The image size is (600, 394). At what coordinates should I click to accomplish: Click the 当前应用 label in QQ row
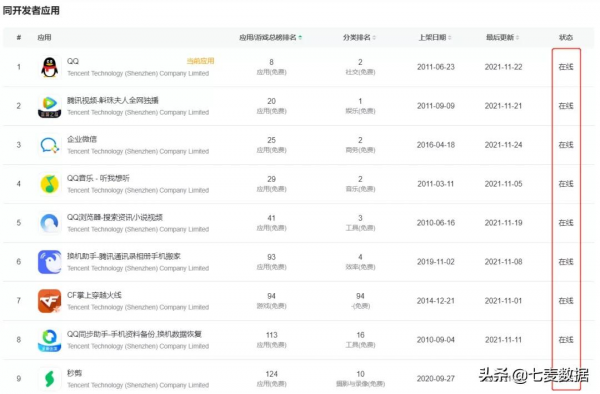[x=201, y=61]
